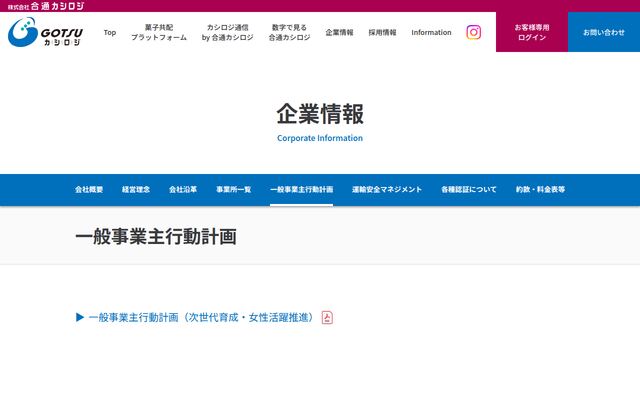Viewport: 640px width, 400px height.
Task: Click 株式会社合通カシロジ text in top bar
Action: coord(46,6)
